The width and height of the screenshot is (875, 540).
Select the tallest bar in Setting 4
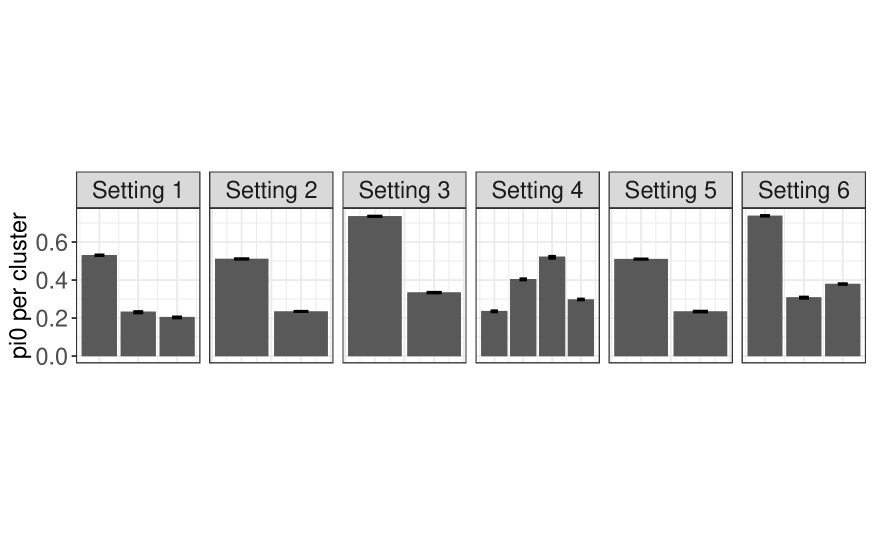552,306
